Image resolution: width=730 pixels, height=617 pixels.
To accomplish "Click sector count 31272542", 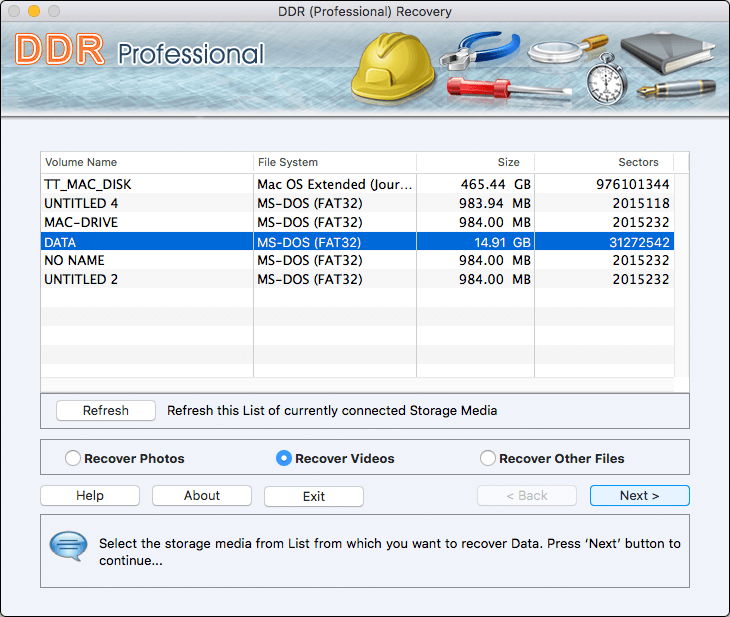I will (x=639, y=242).
